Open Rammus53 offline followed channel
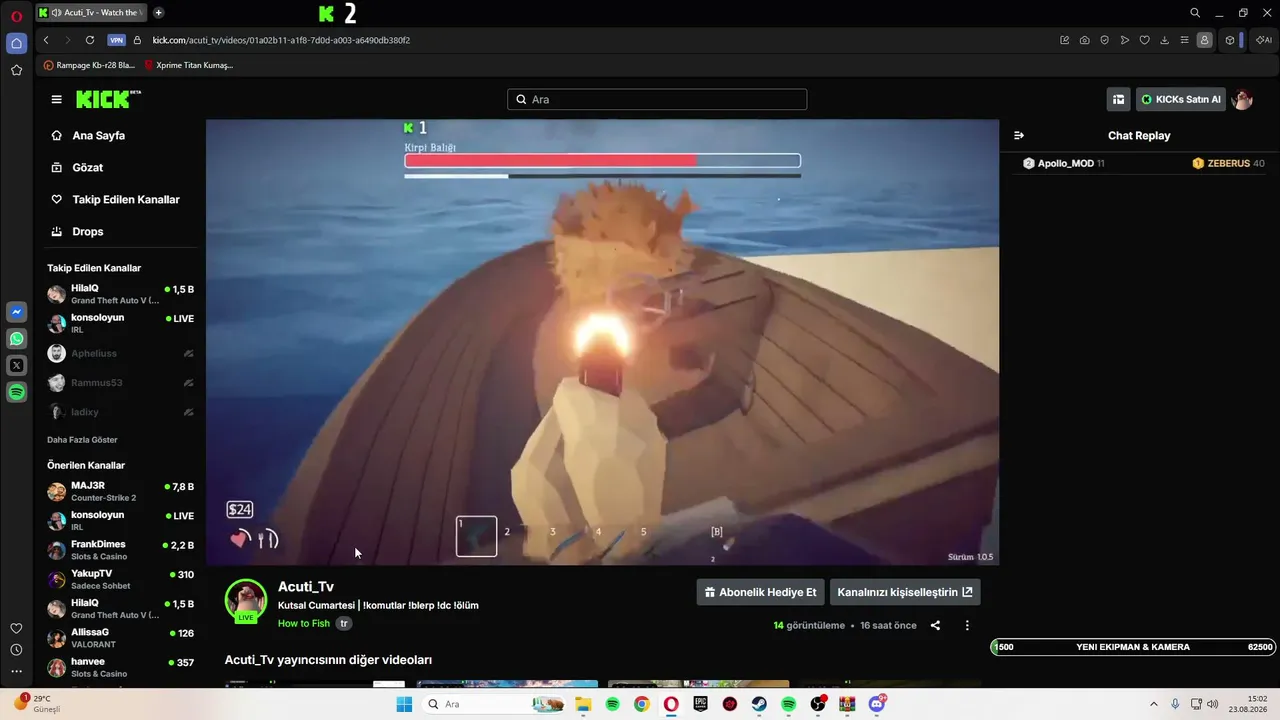The image size is (1280, 720). click(121, 383)
